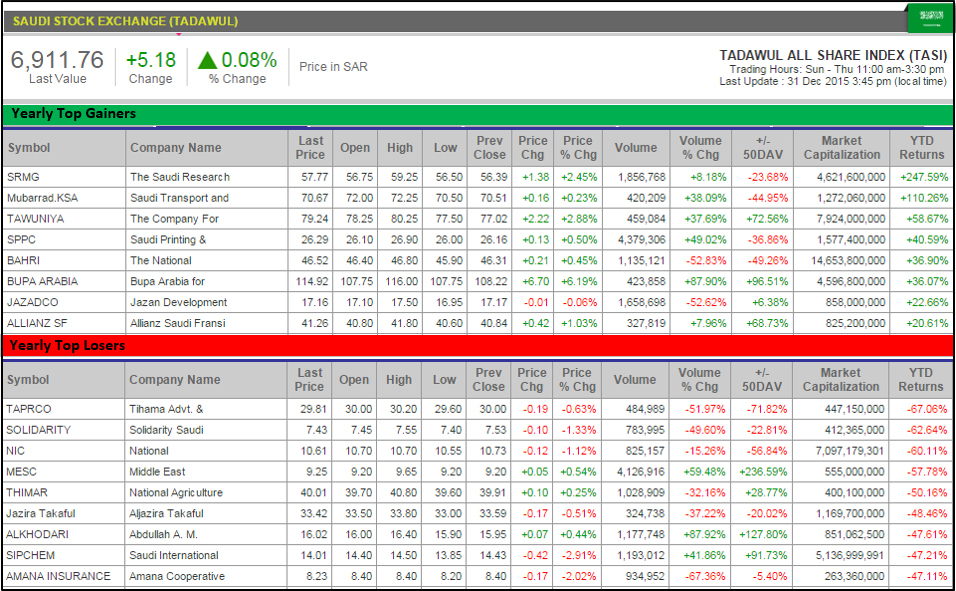
Task: Sort Gainers table by Volume header
Action: pos(636,148)
